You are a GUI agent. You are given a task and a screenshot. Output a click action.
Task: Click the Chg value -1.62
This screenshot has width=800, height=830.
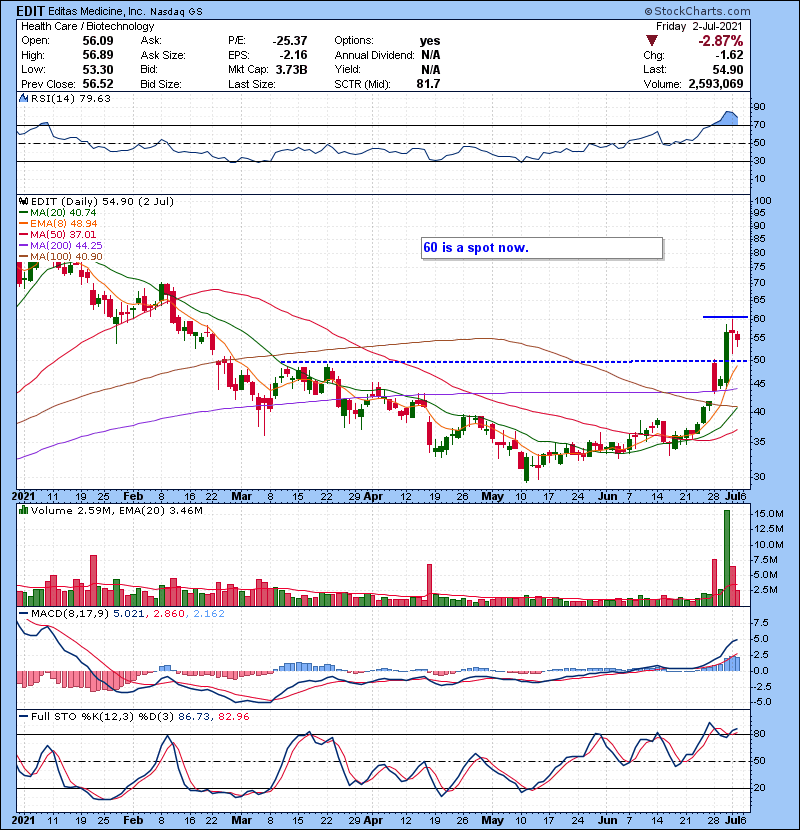[730, 55]
